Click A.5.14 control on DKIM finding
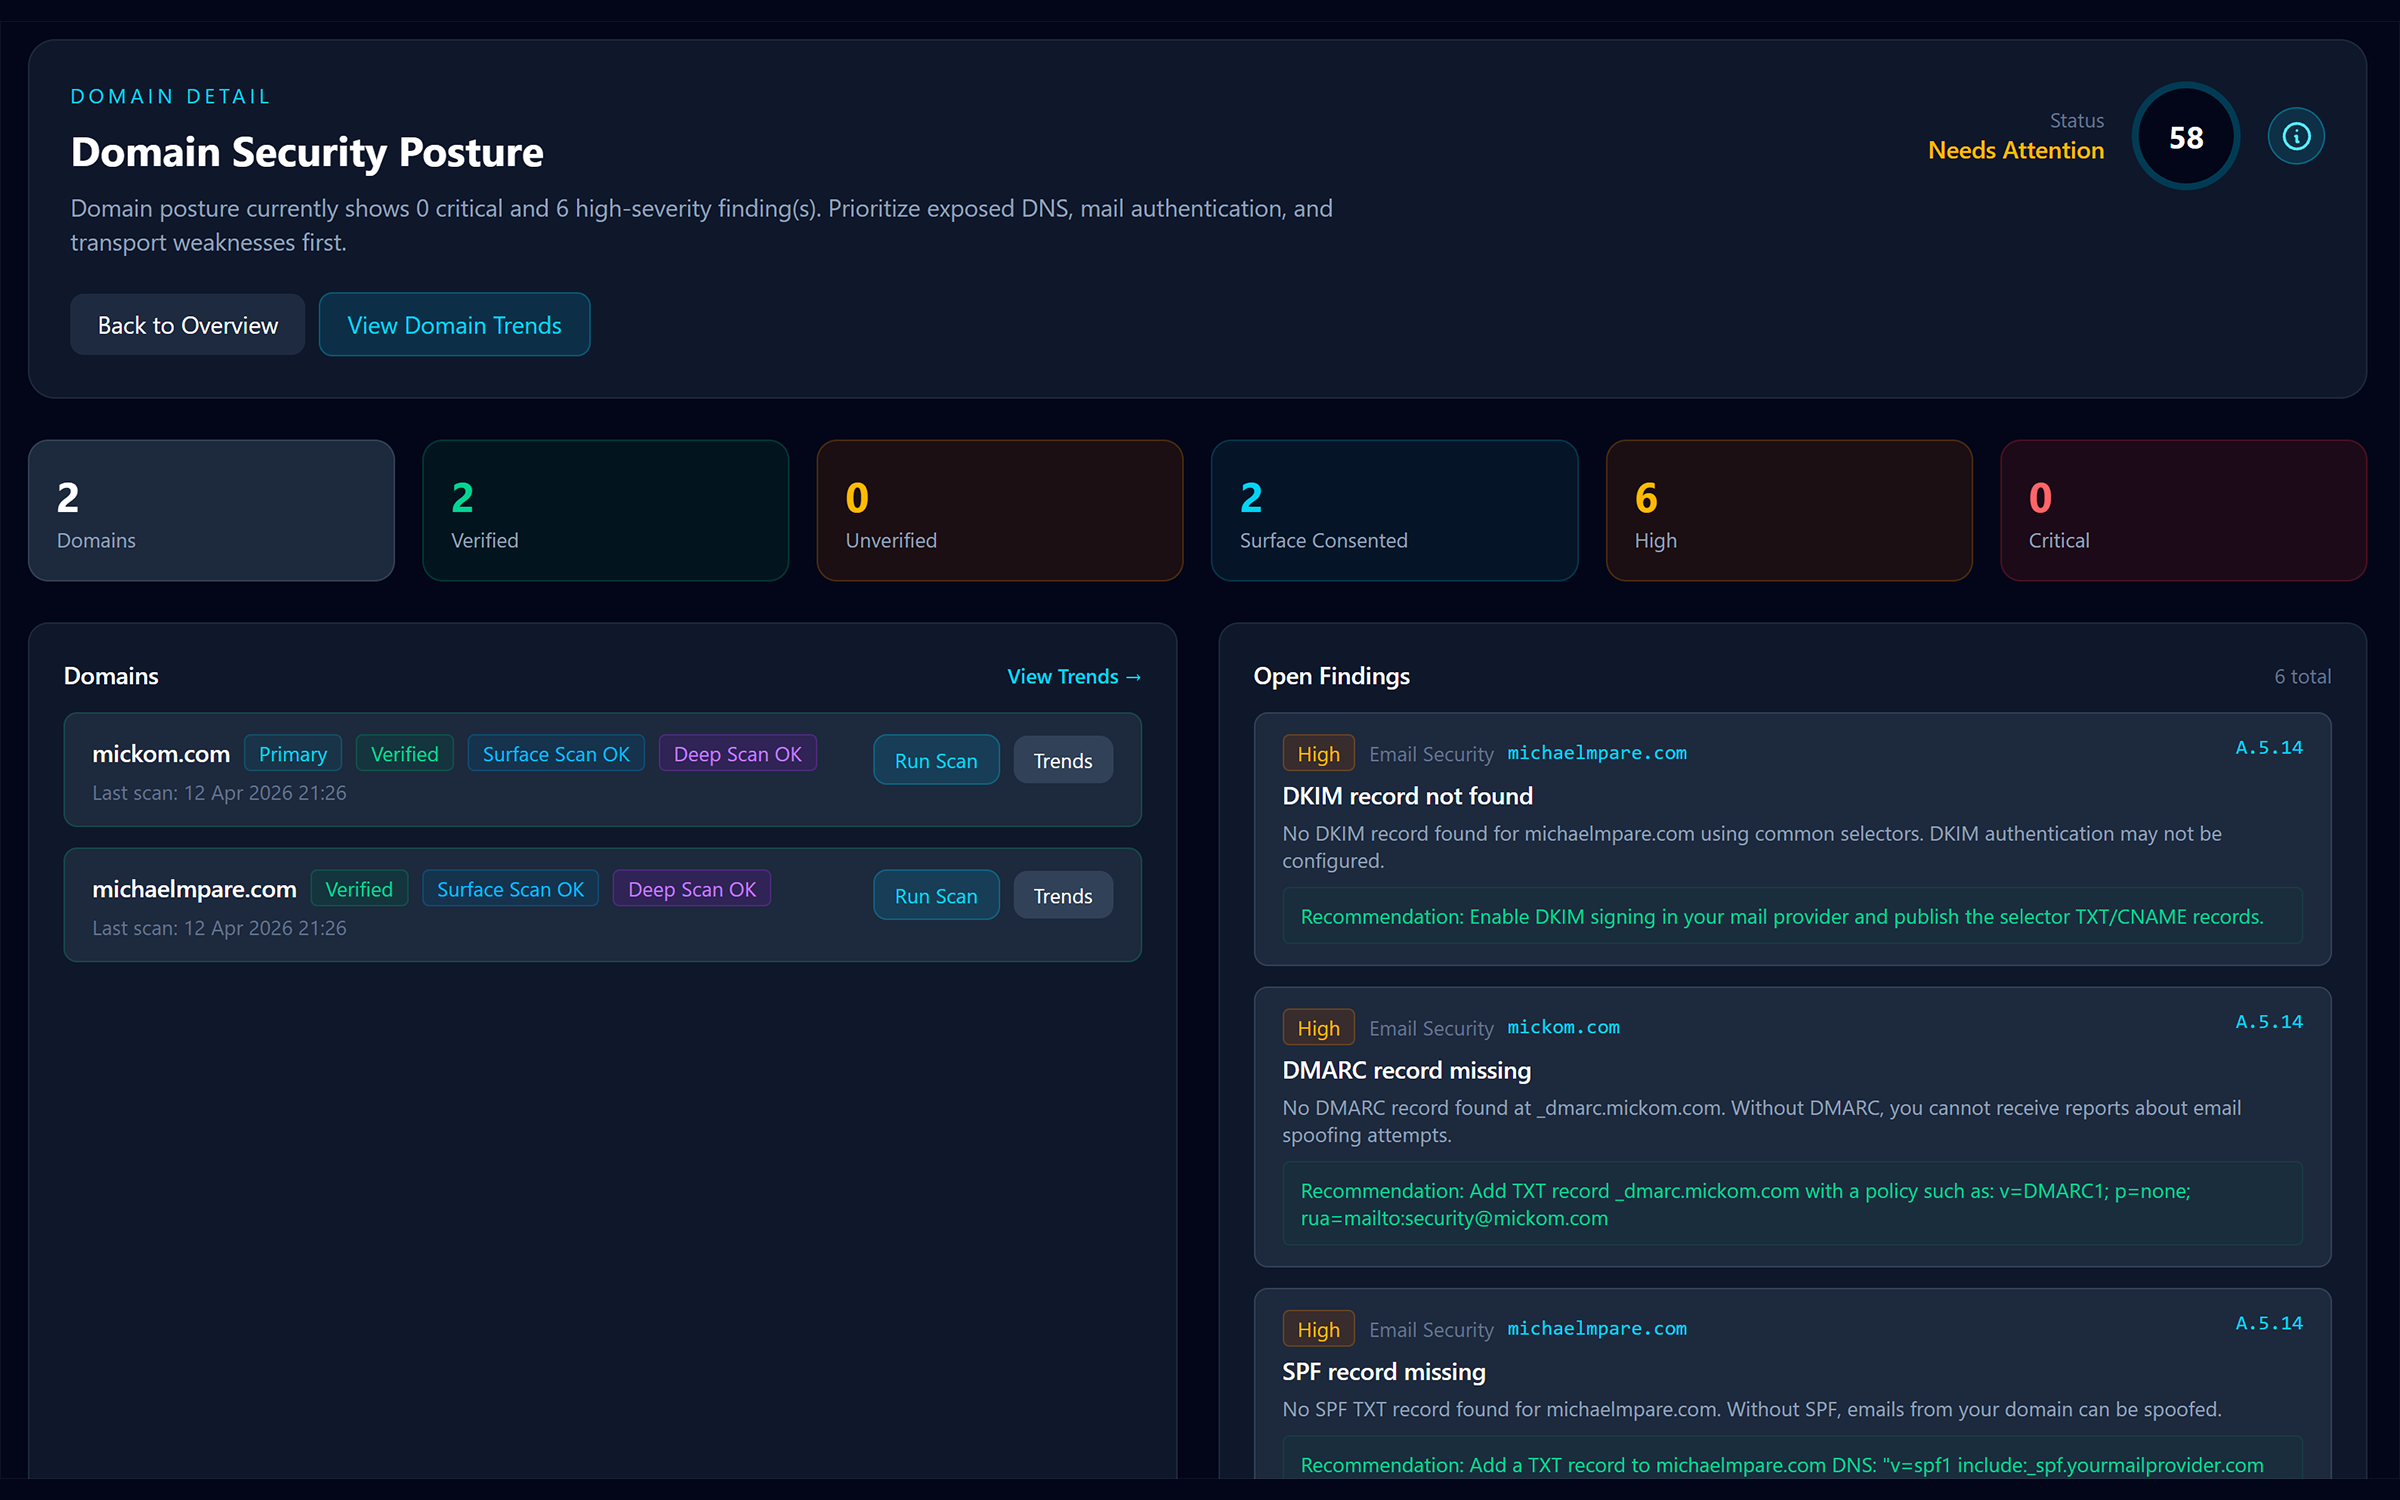 tap(2269, 748)
